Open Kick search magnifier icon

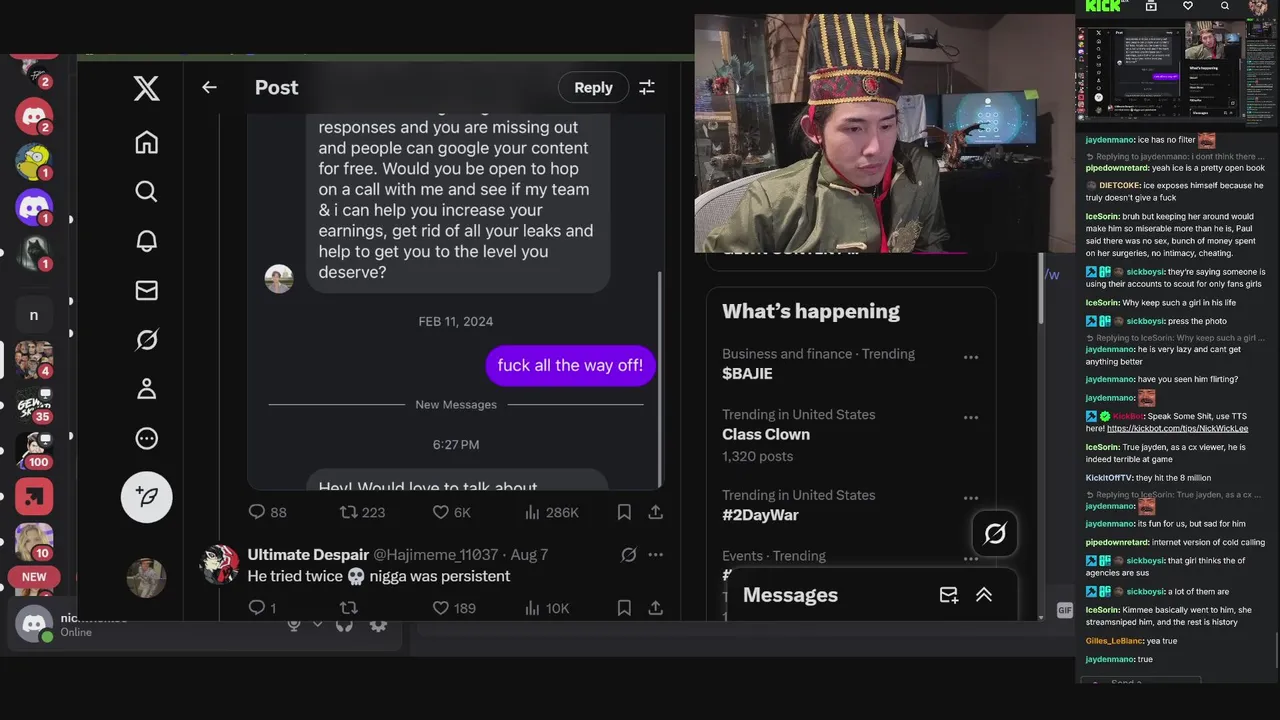(x=1225, y=6)
